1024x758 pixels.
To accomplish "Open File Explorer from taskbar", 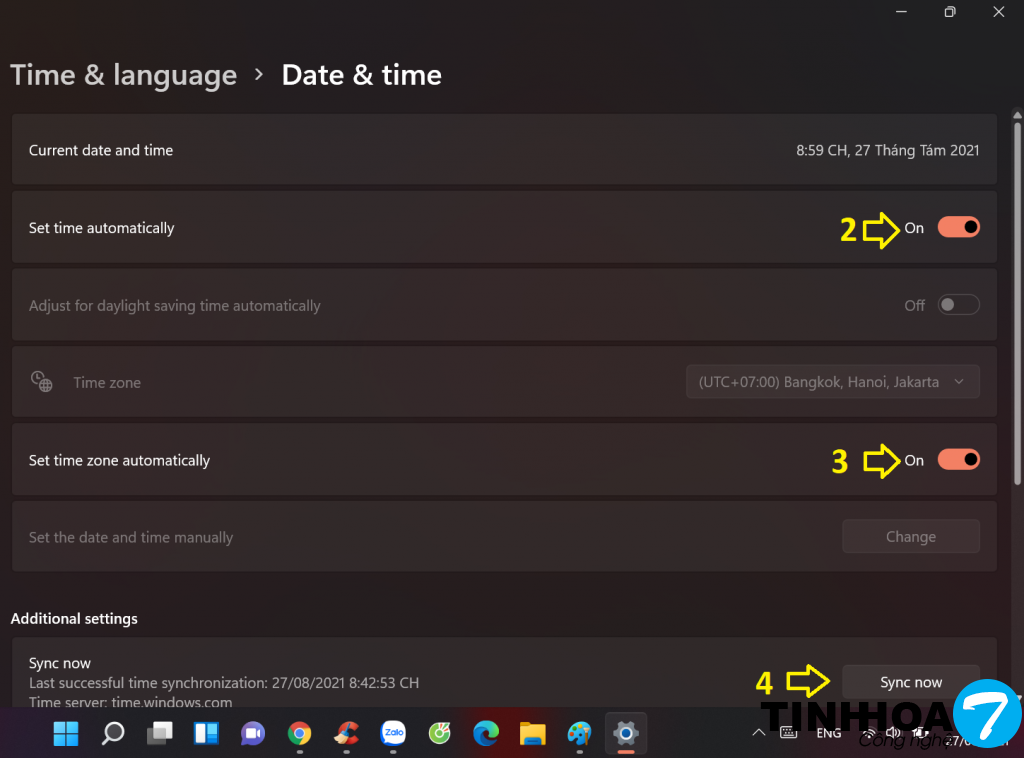I will click(532, 734).
